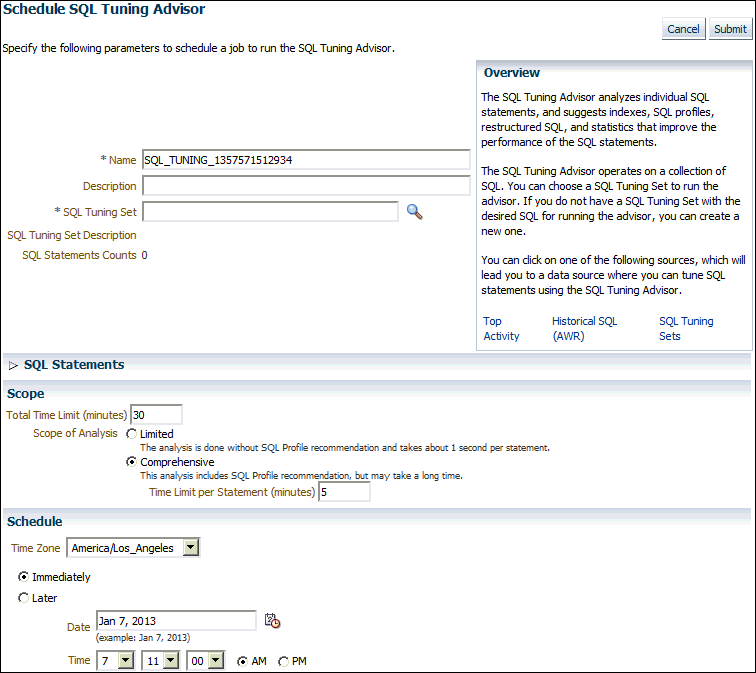Screen dimensions: 756x673
Task: Click into the Description text field
Action: coord(306,186)
